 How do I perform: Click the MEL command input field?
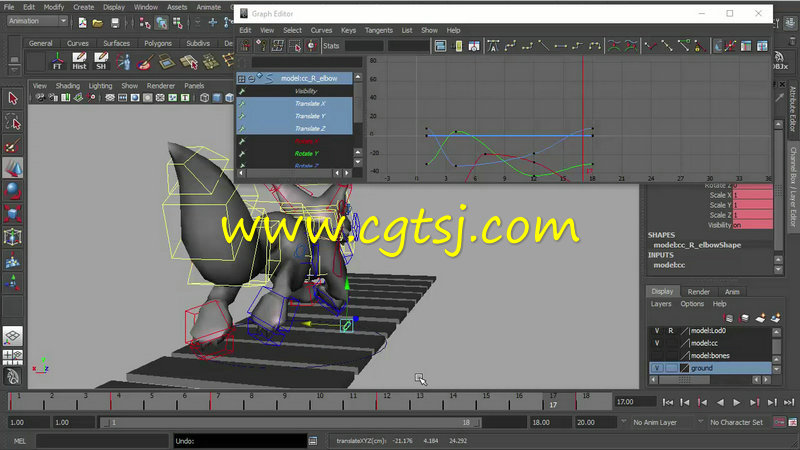tap(102, 441)
